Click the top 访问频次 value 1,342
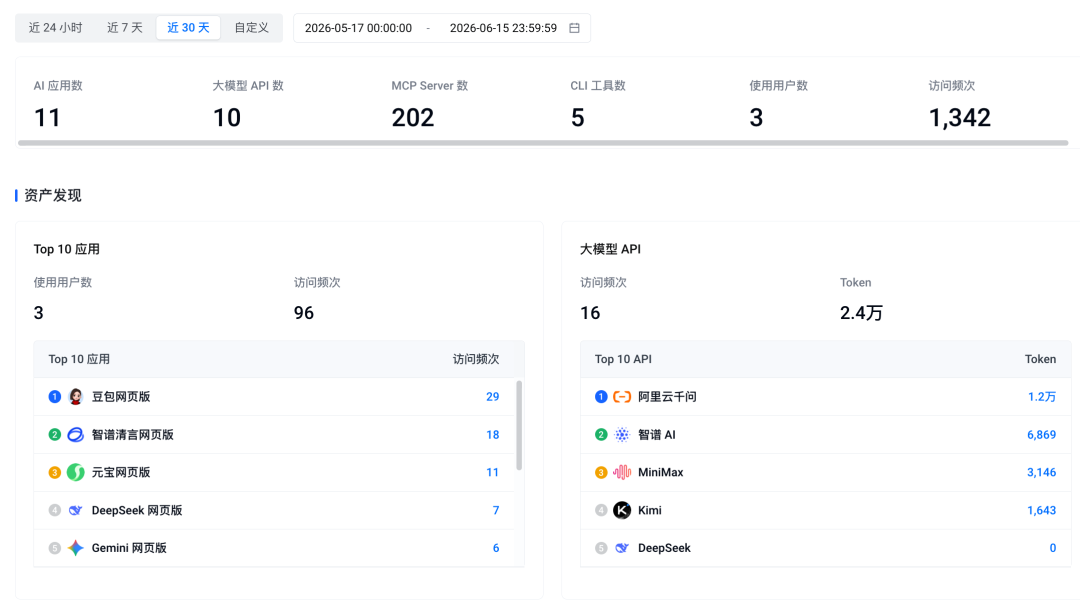1080x608 pixels. pos(959,118)
